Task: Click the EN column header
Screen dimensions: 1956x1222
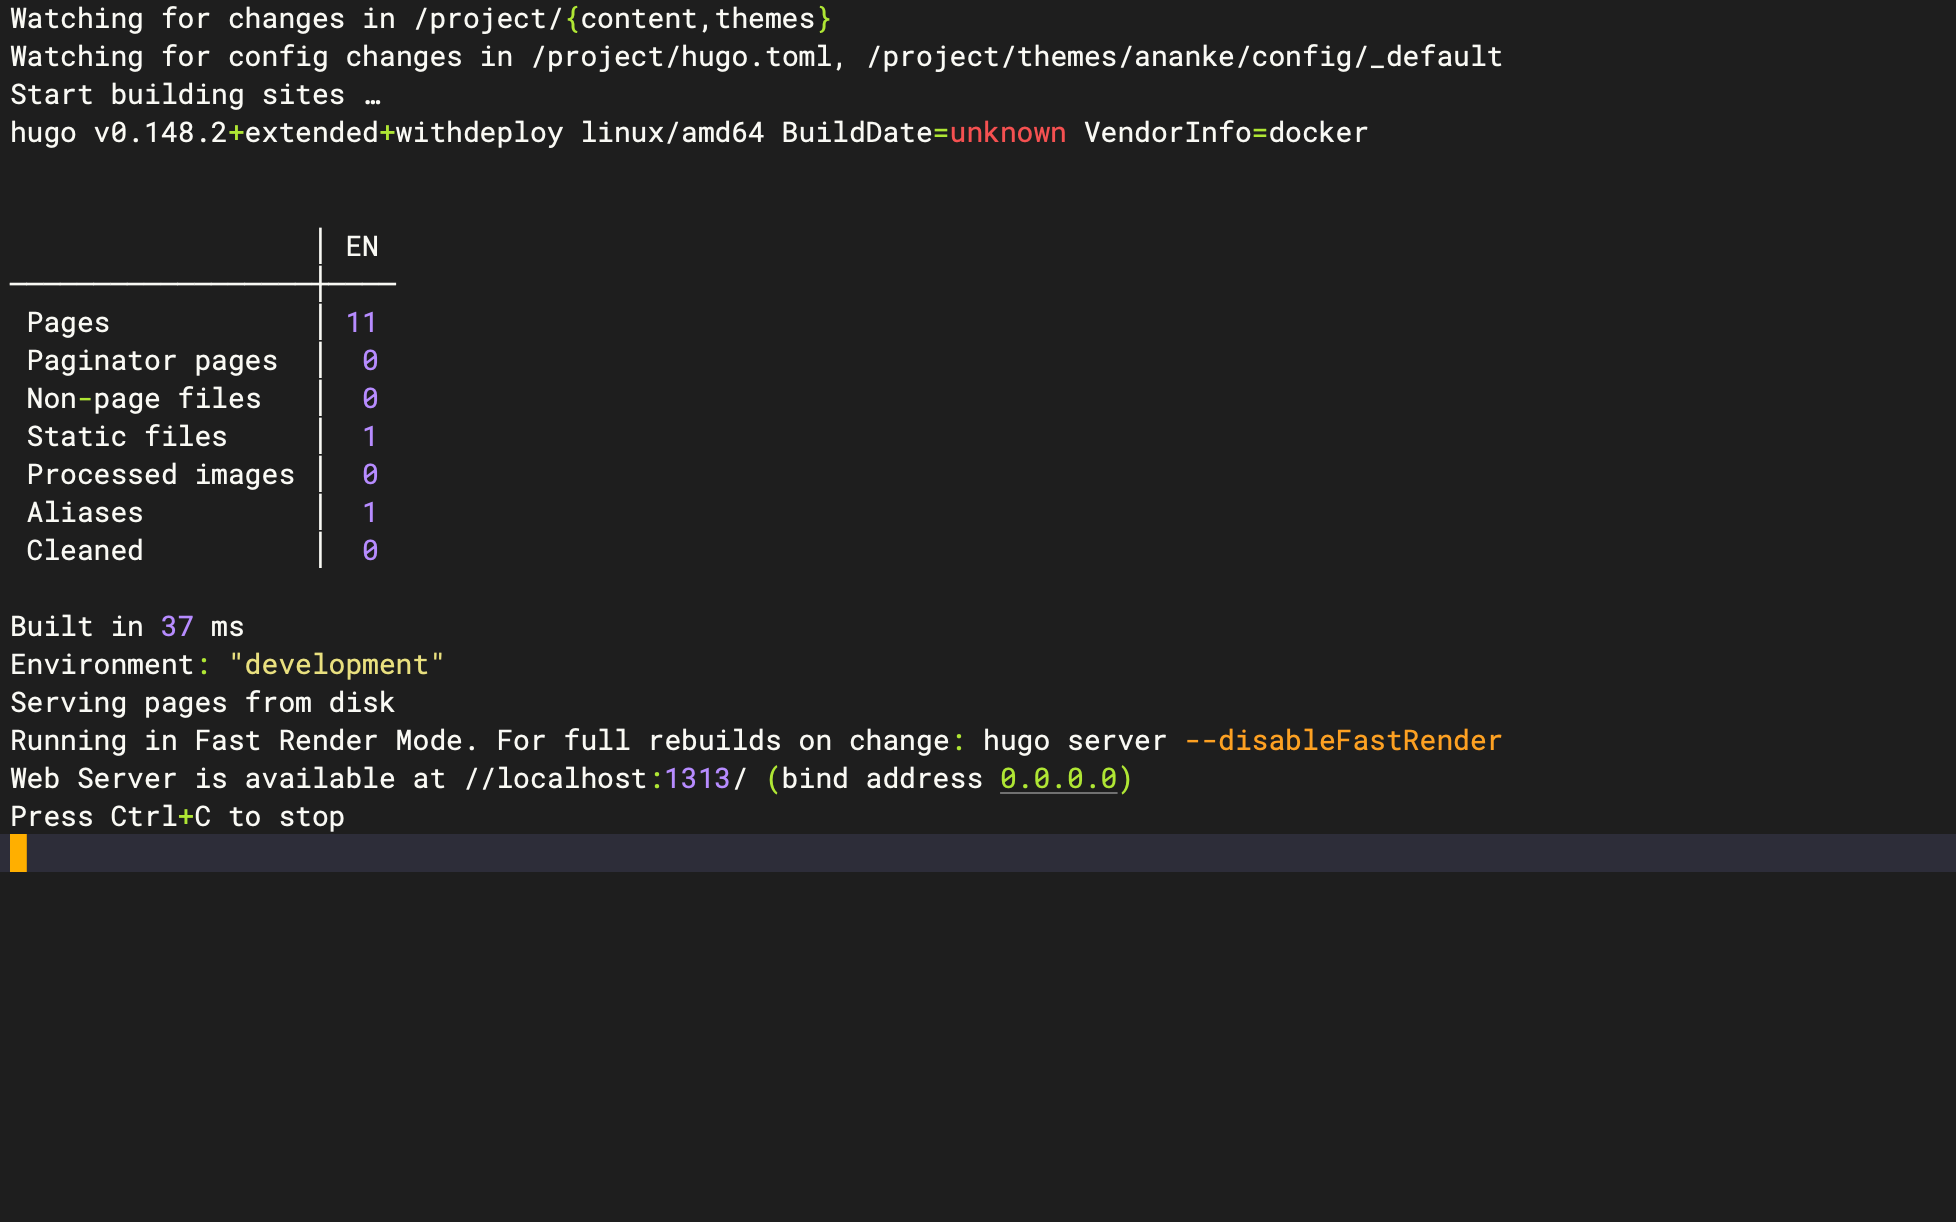Action: 361,247
